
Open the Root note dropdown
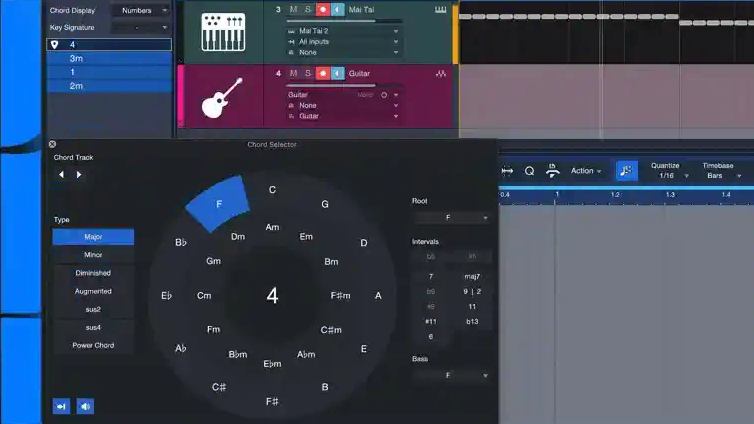(451, 218)
